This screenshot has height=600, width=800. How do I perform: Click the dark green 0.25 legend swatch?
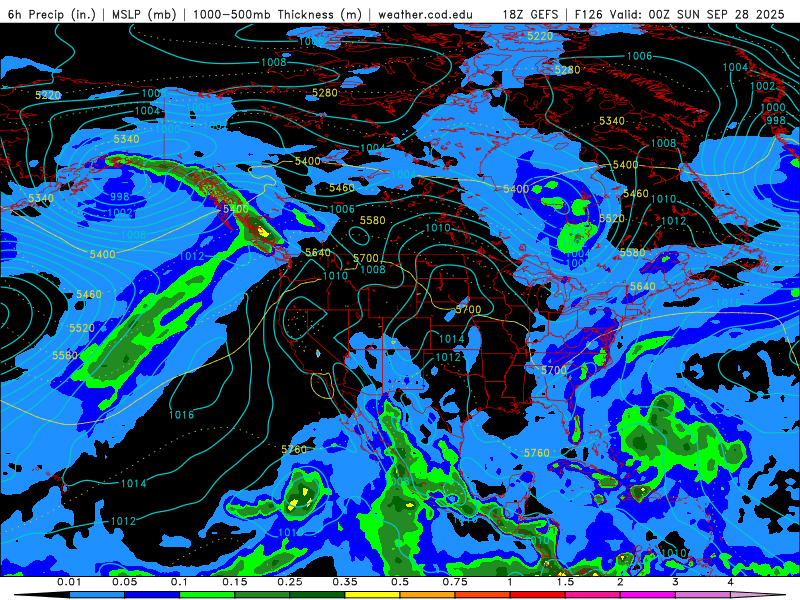coord(317,595)
